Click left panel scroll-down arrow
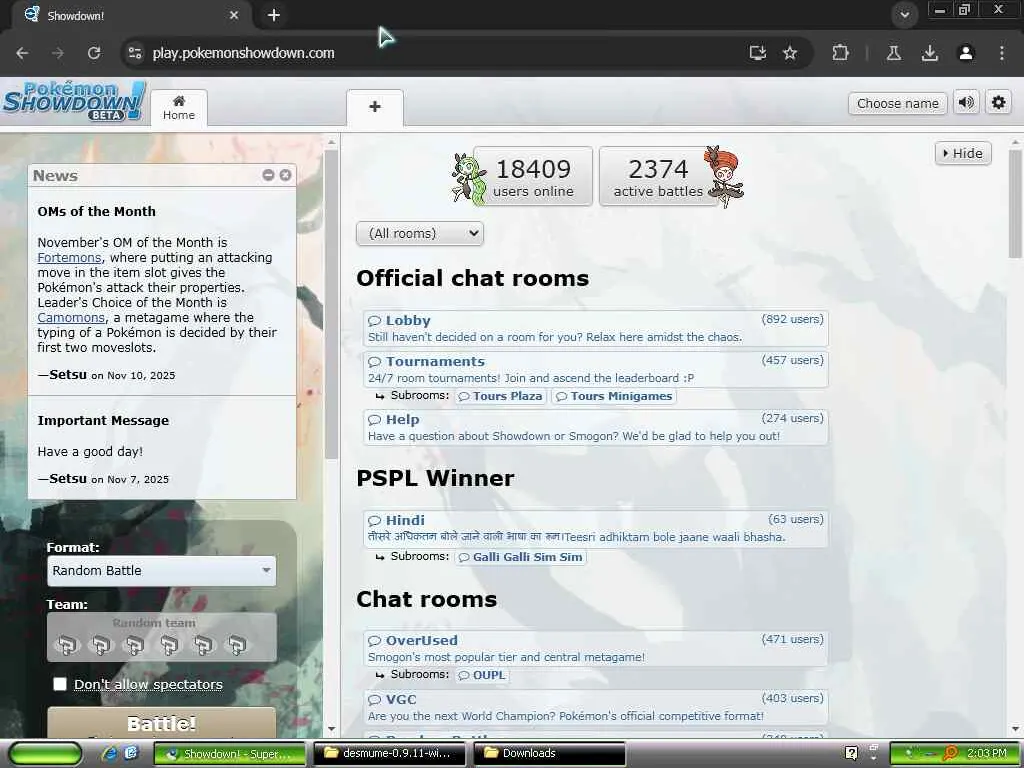Screen dimensions: 1024x768 [331, 729]
